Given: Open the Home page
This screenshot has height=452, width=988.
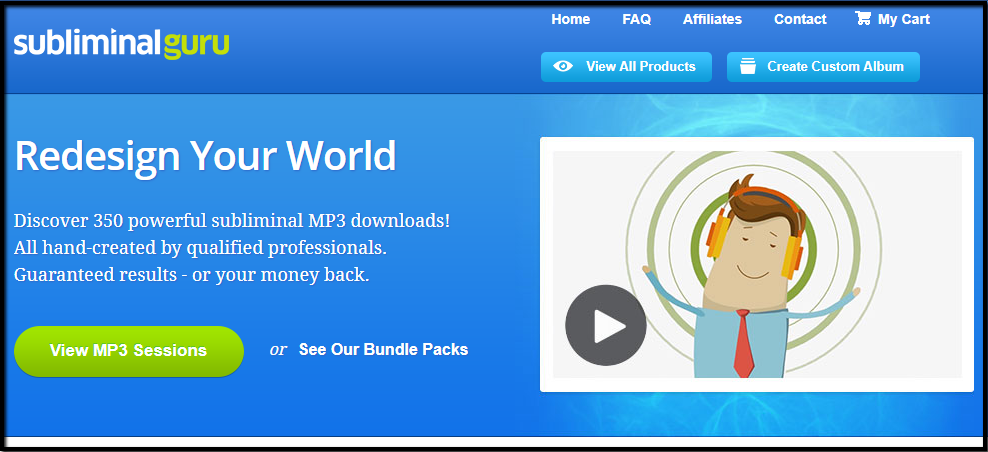Looking at the screenshot, I should click(570, 20).
